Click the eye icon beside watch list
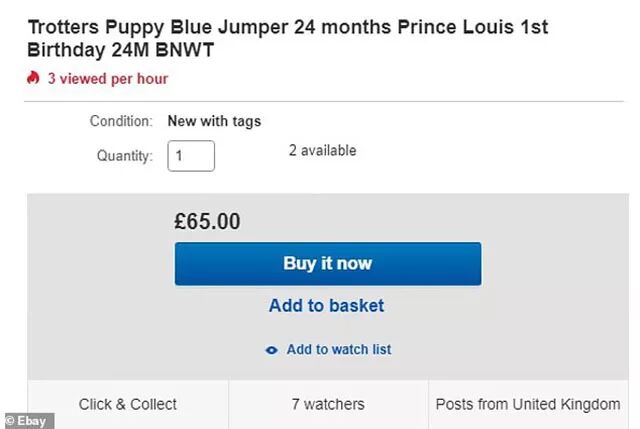Image resolution: width=640 pixels, height=429 pixels. pyautogui.click(x=271, y=350)
